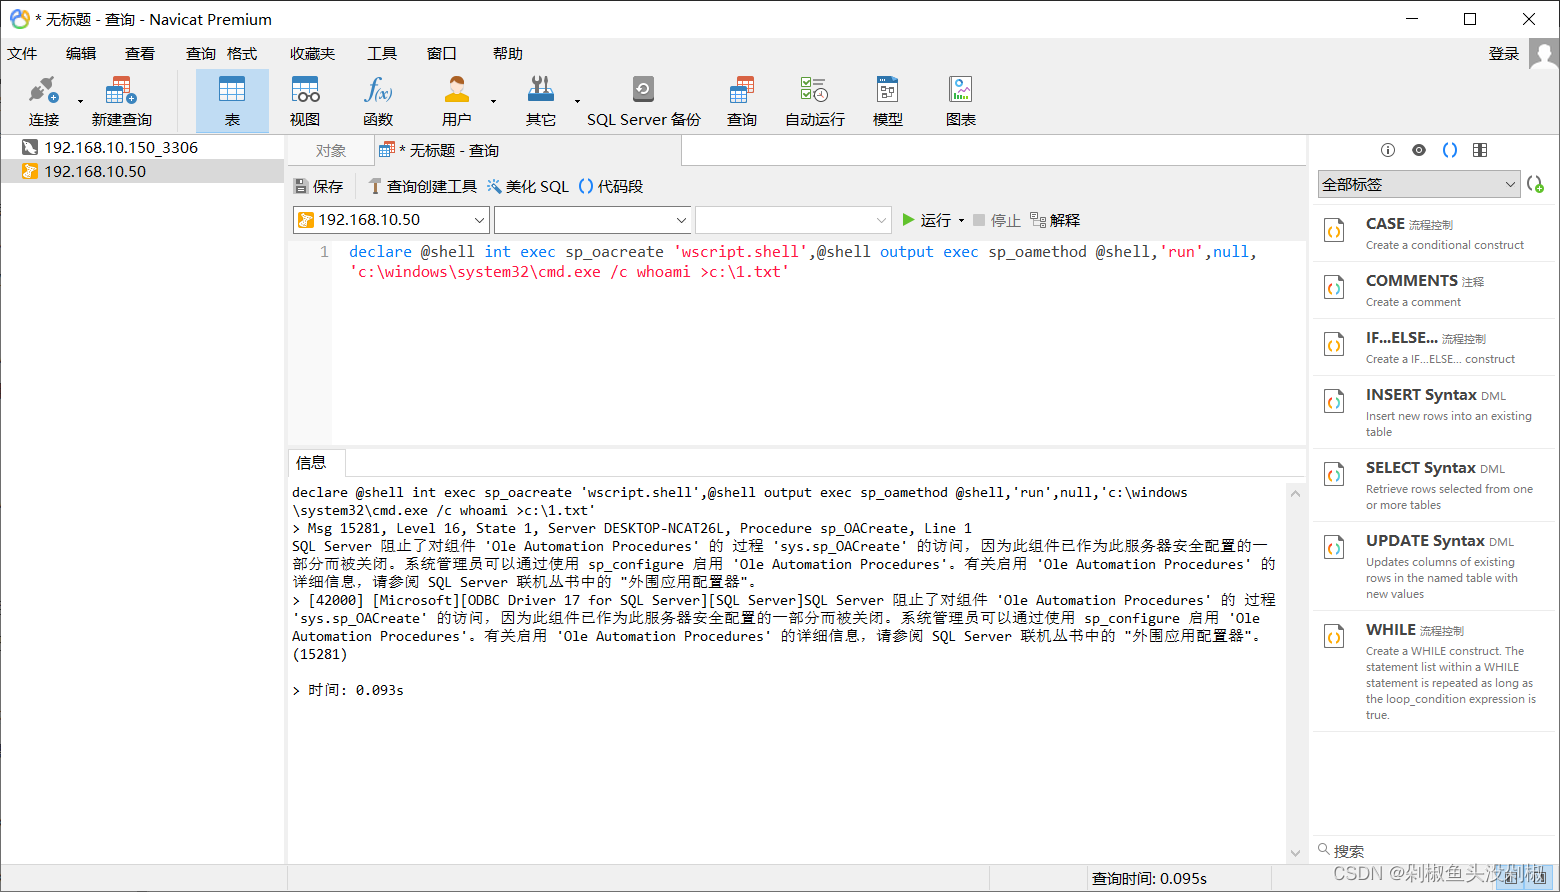This screenshot has height=892, width=1560.
Task: Open the Function (函数) icon
Action: (378, 101)
